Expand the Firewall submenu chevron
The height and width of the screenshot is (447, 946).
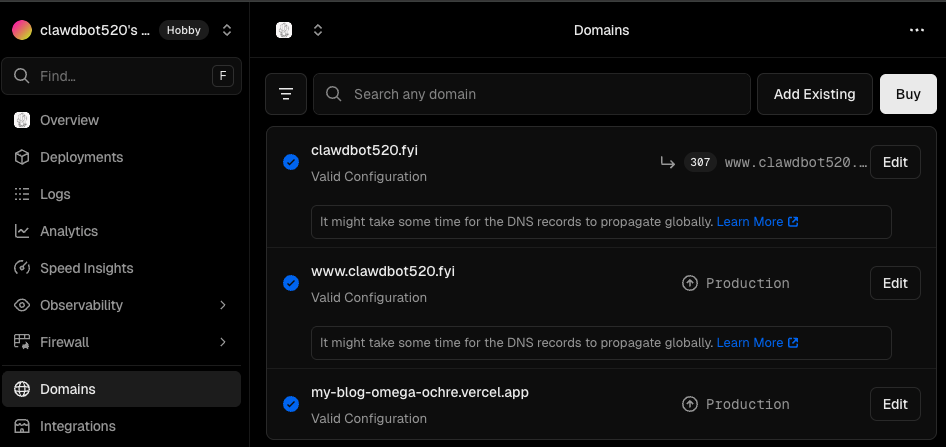pyautogui.click(x=223, y=342)
